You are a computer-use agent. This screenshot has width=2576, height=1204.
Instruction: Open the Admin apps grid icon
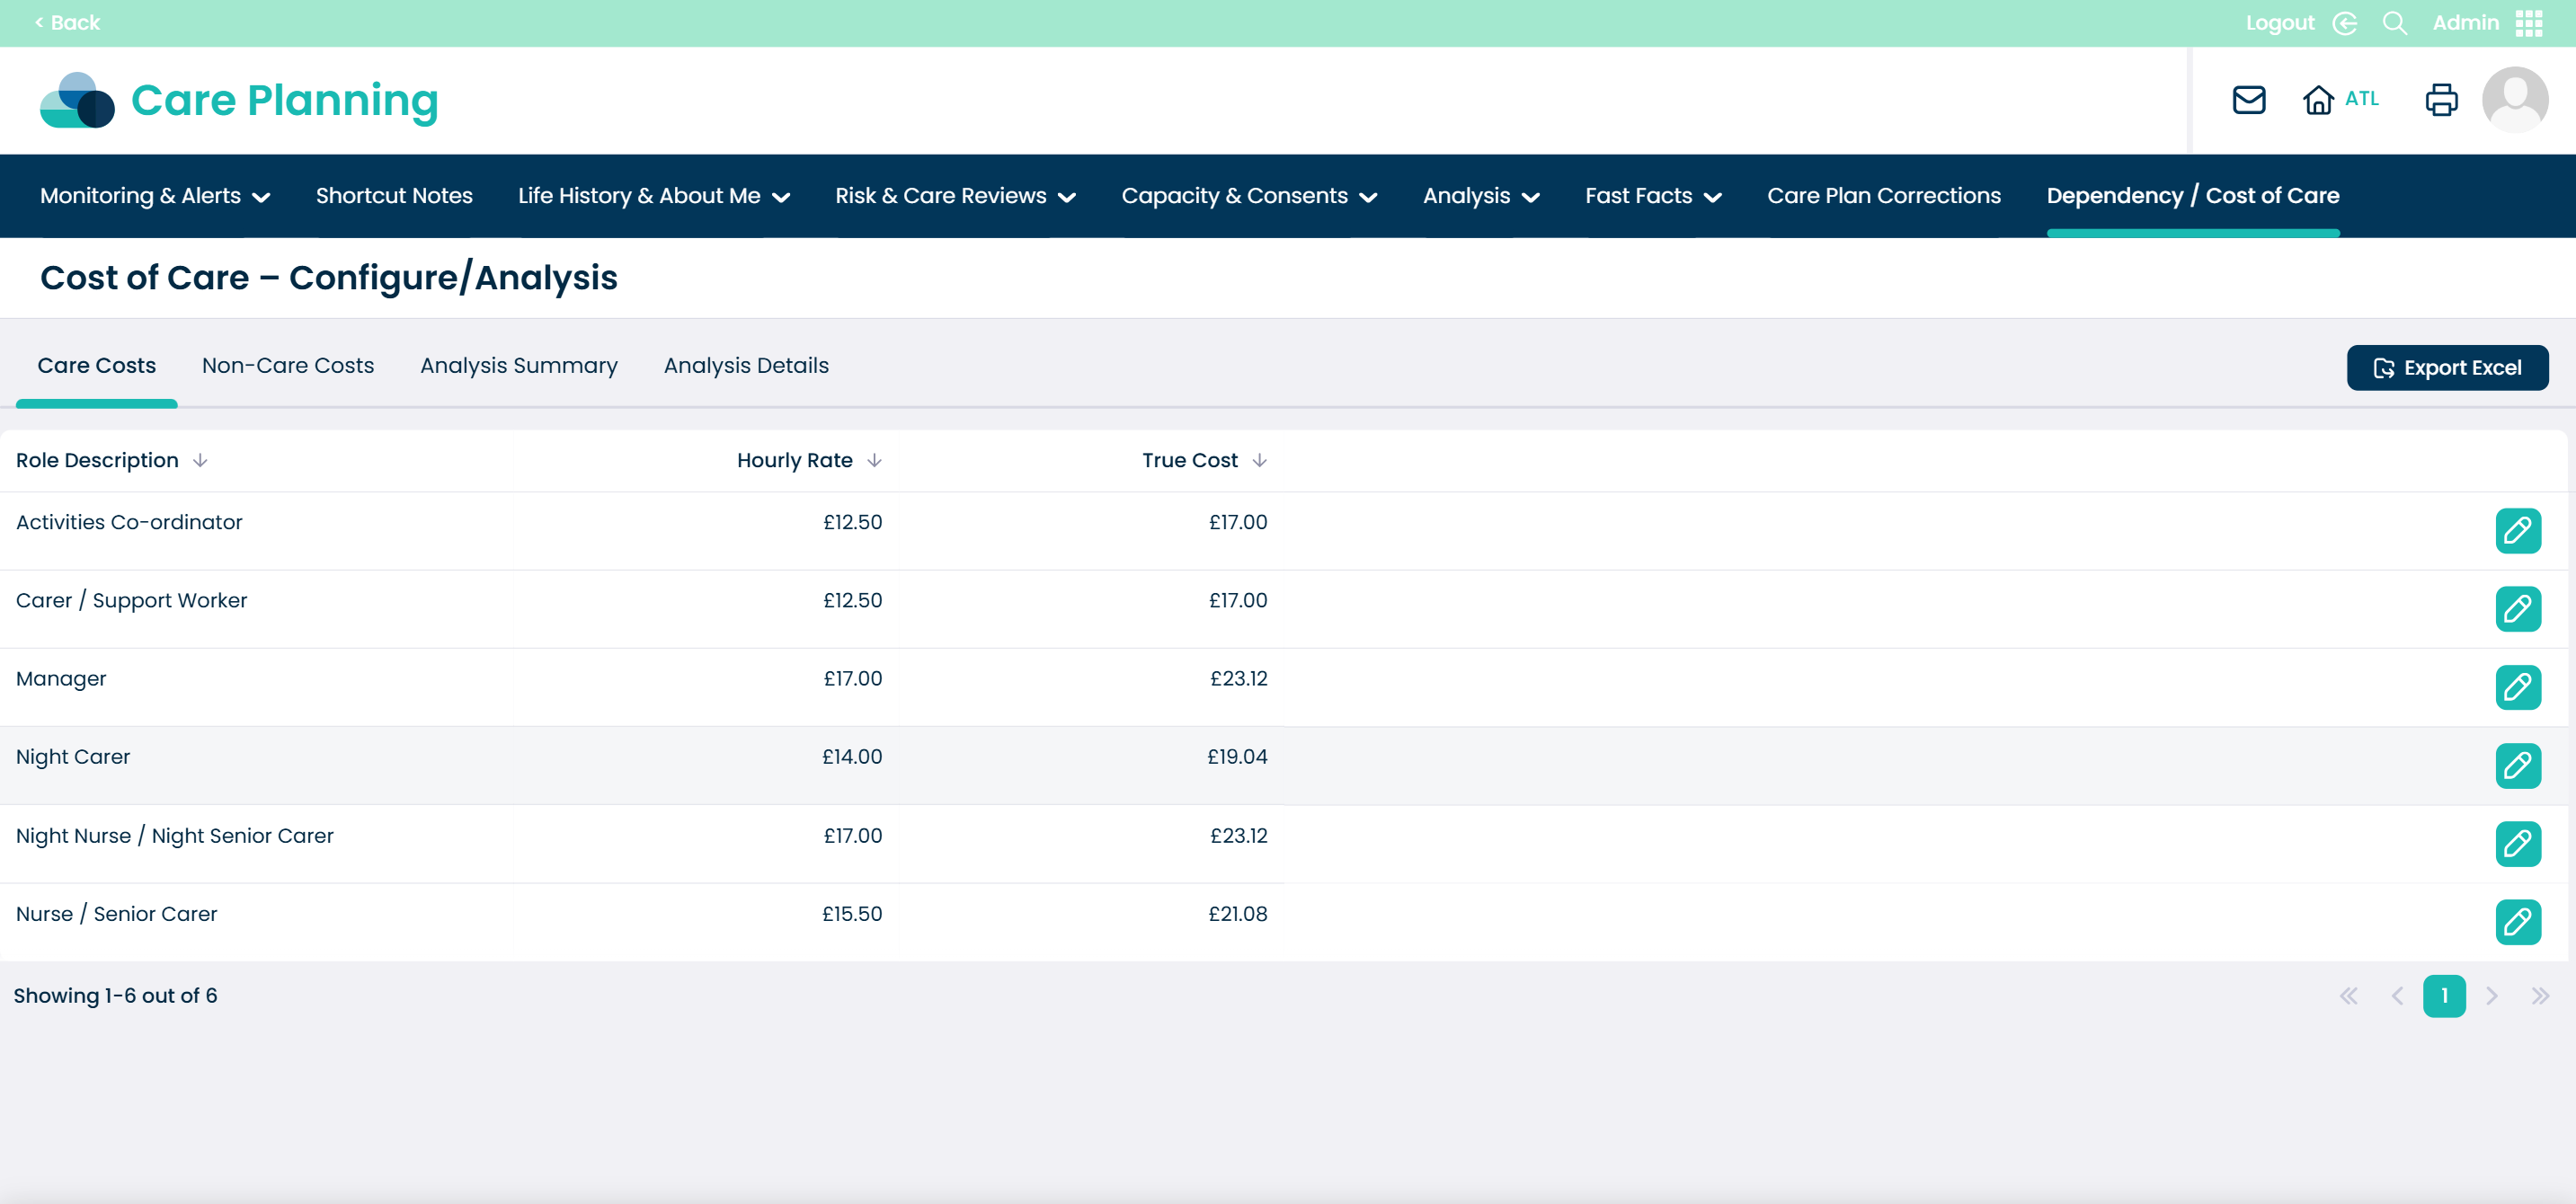(2529, 23)
